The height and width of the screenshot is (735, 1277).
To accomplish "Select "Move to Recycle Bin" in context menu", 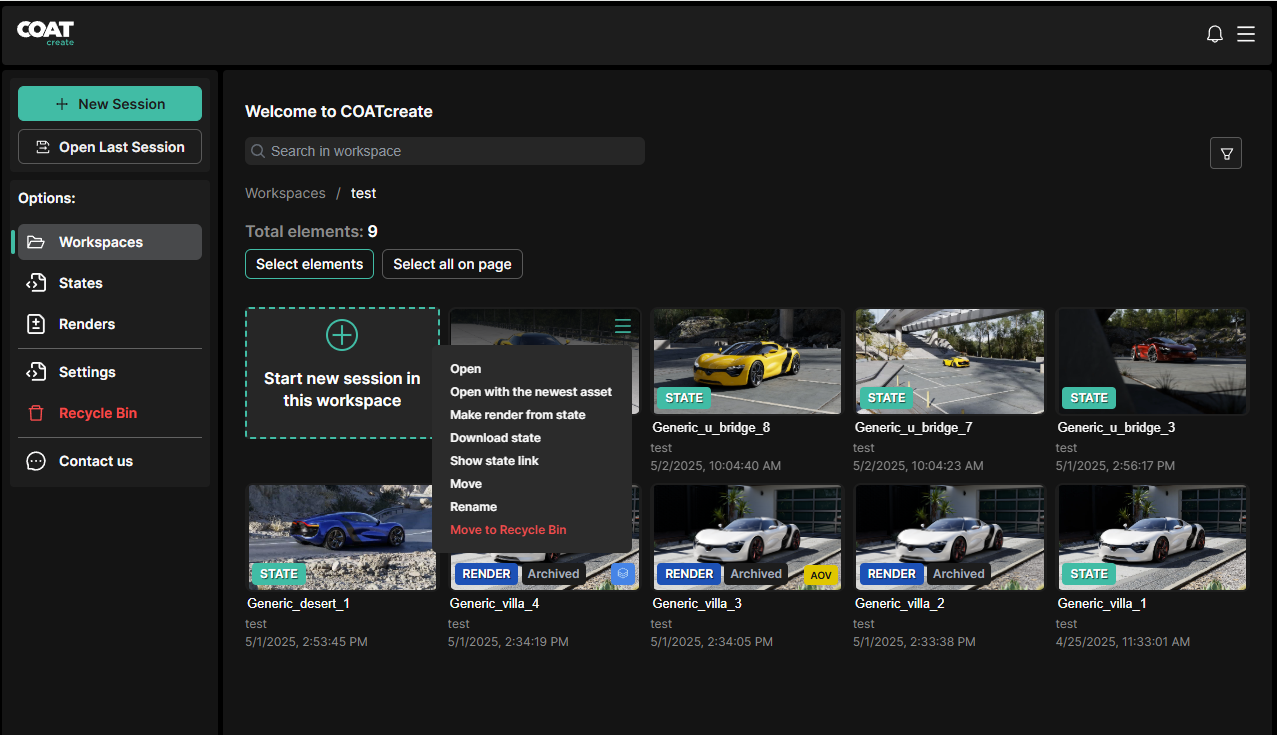I will pos(508,530).
